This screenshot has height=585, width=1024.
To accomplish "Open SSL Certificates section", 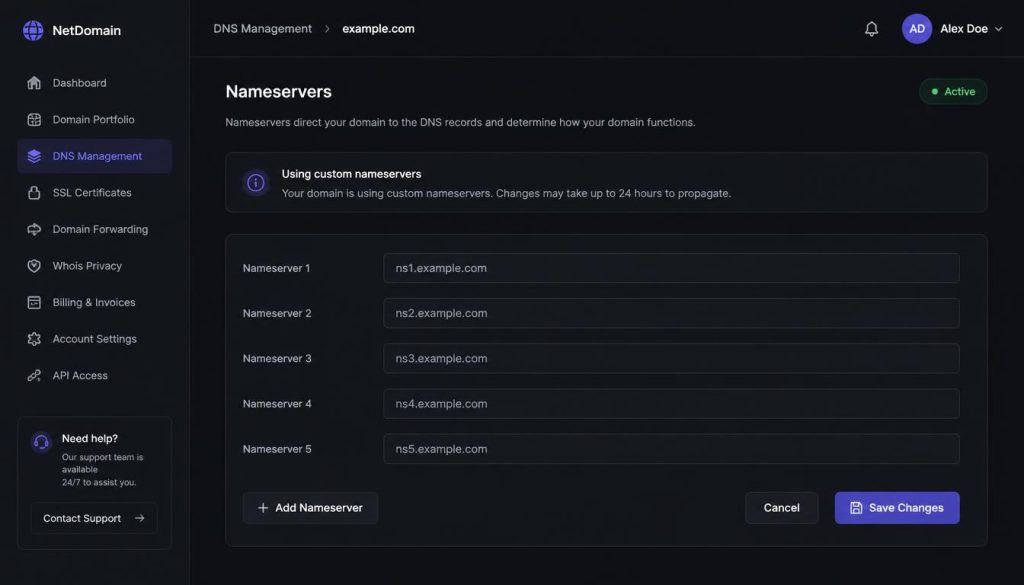I will click(x=95, y=193).
